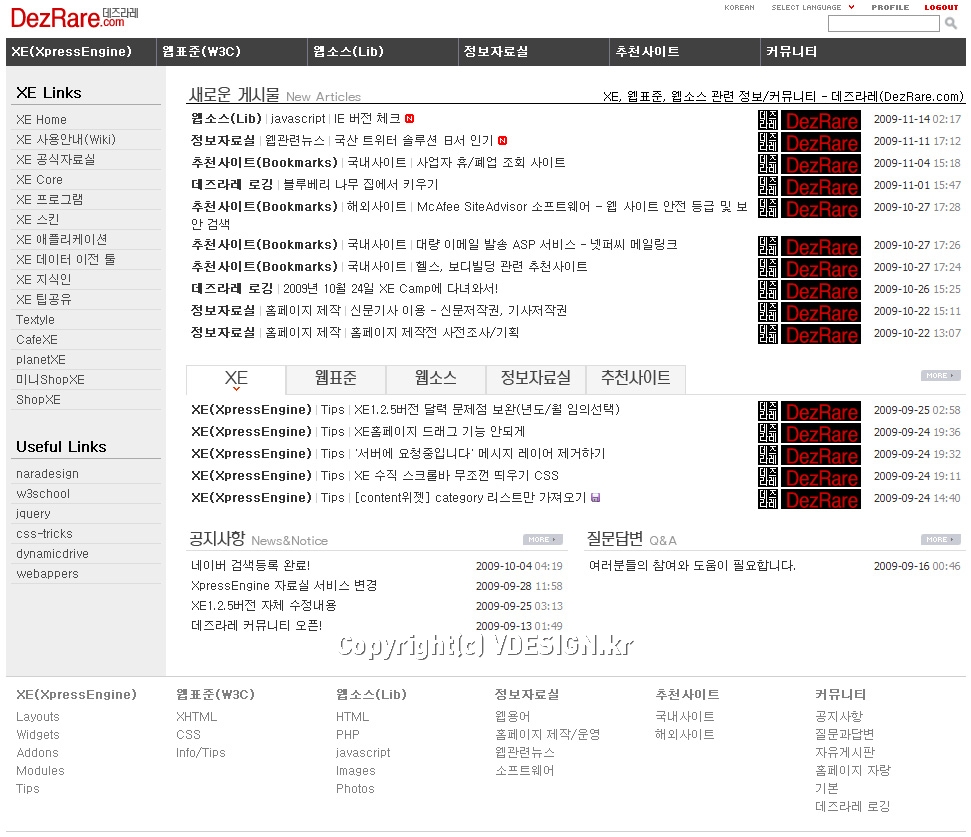Screen dimensions: 971x837
Task: Click DezRare author image on 2009-11-14 02:17 row
Action: tap(809, 120)
